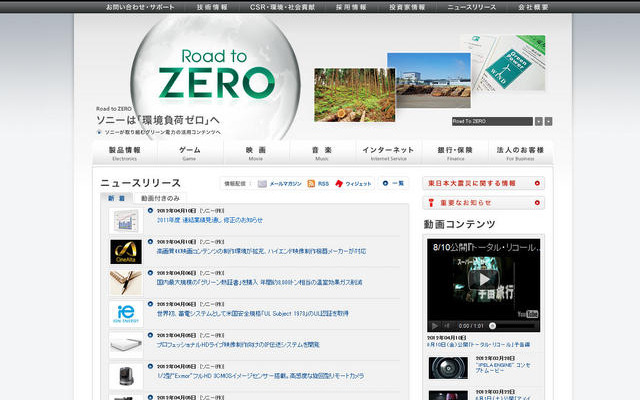640x400 pixels.
Task: Click the arrow bullet for グリーン電力証書 news row
Action: pyautogui.click(x=150, y=273)
